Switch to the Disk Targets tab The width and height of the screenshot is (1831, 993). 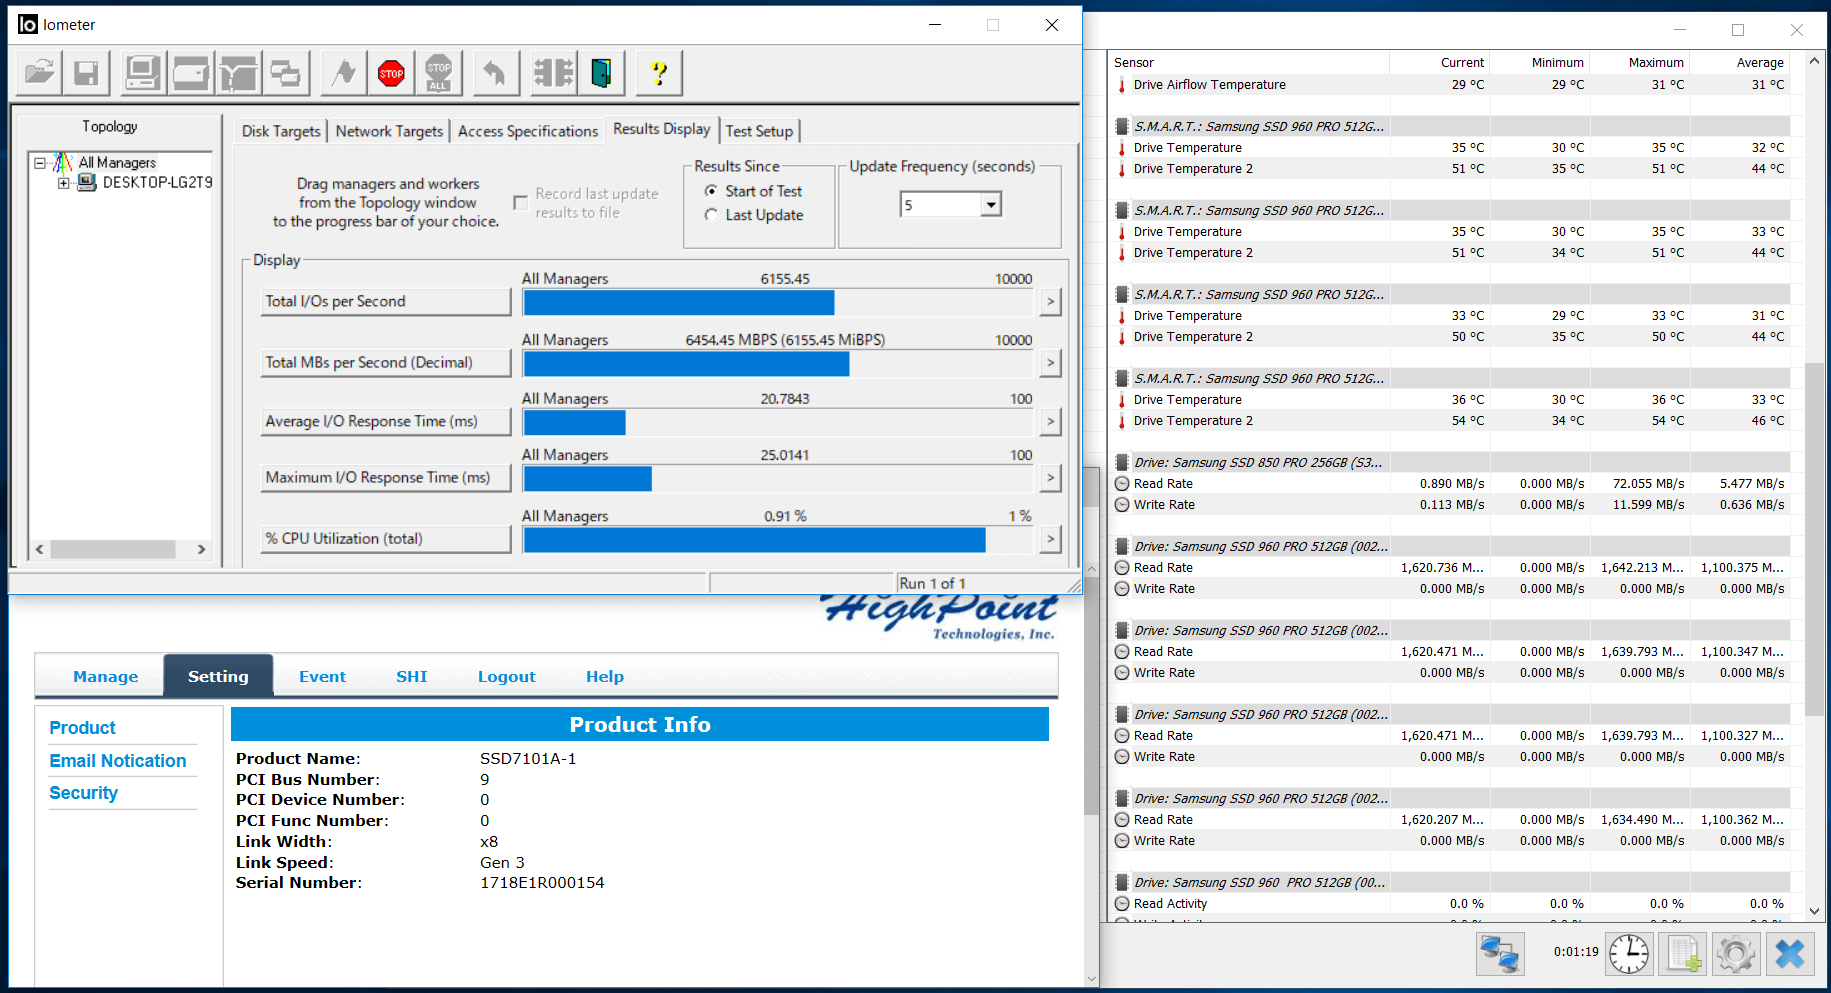(x=281, y=131)
